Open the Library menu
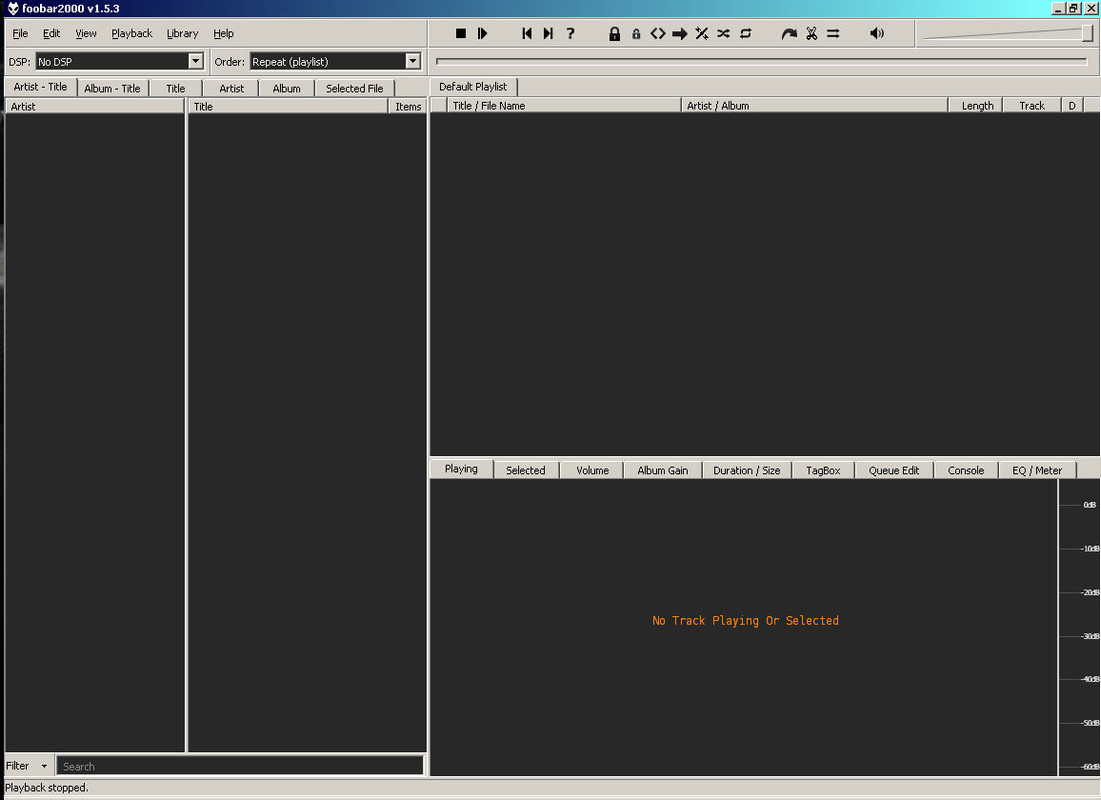Viewport: 1101px width, 800px height. click(182, 33)
